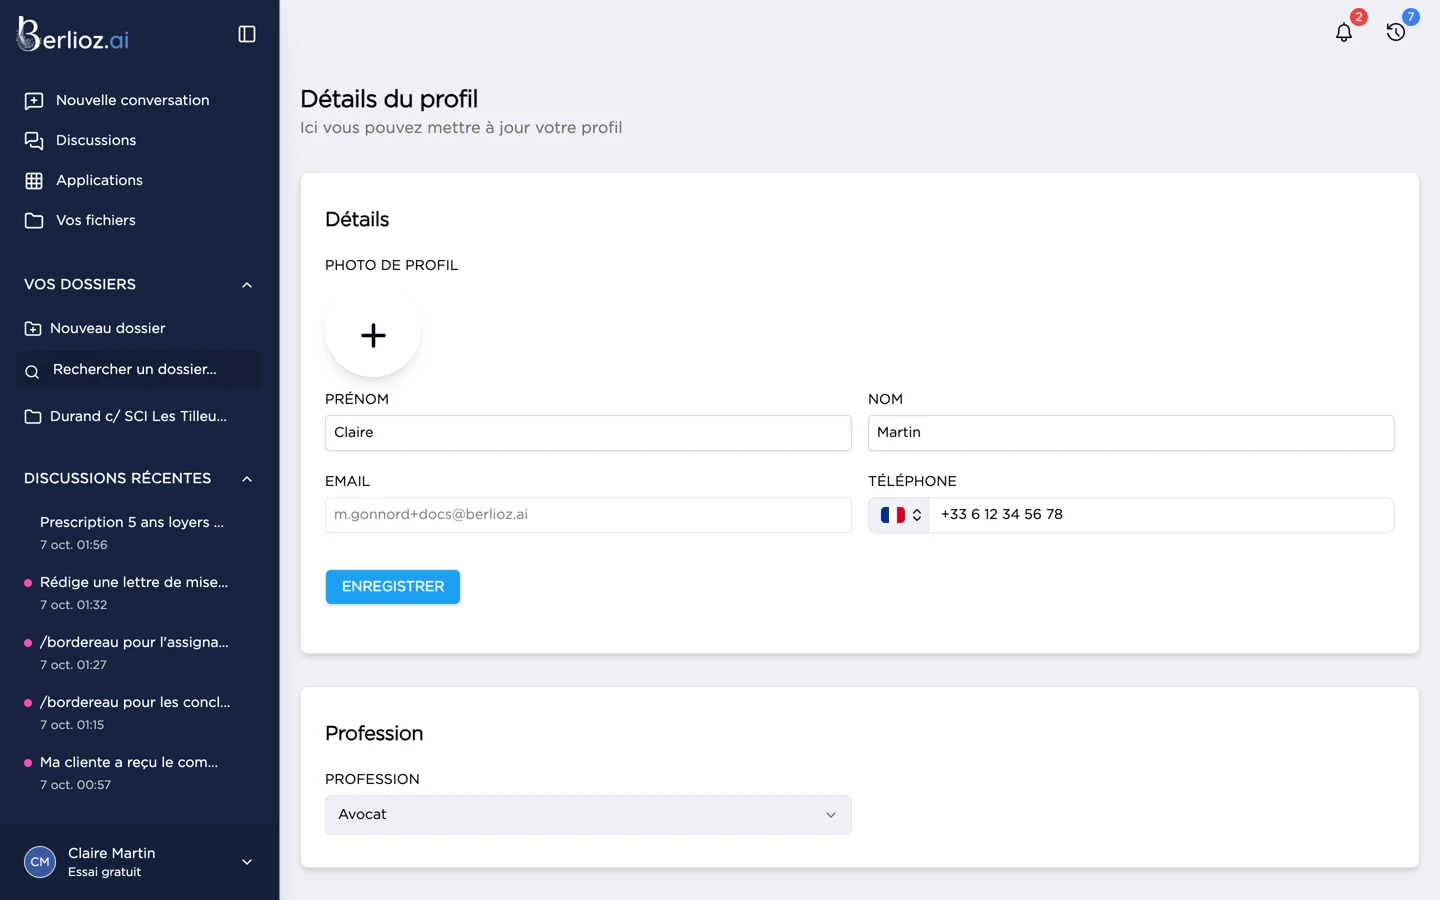
Task: Click the French flag icon
Action: (892, 515)
